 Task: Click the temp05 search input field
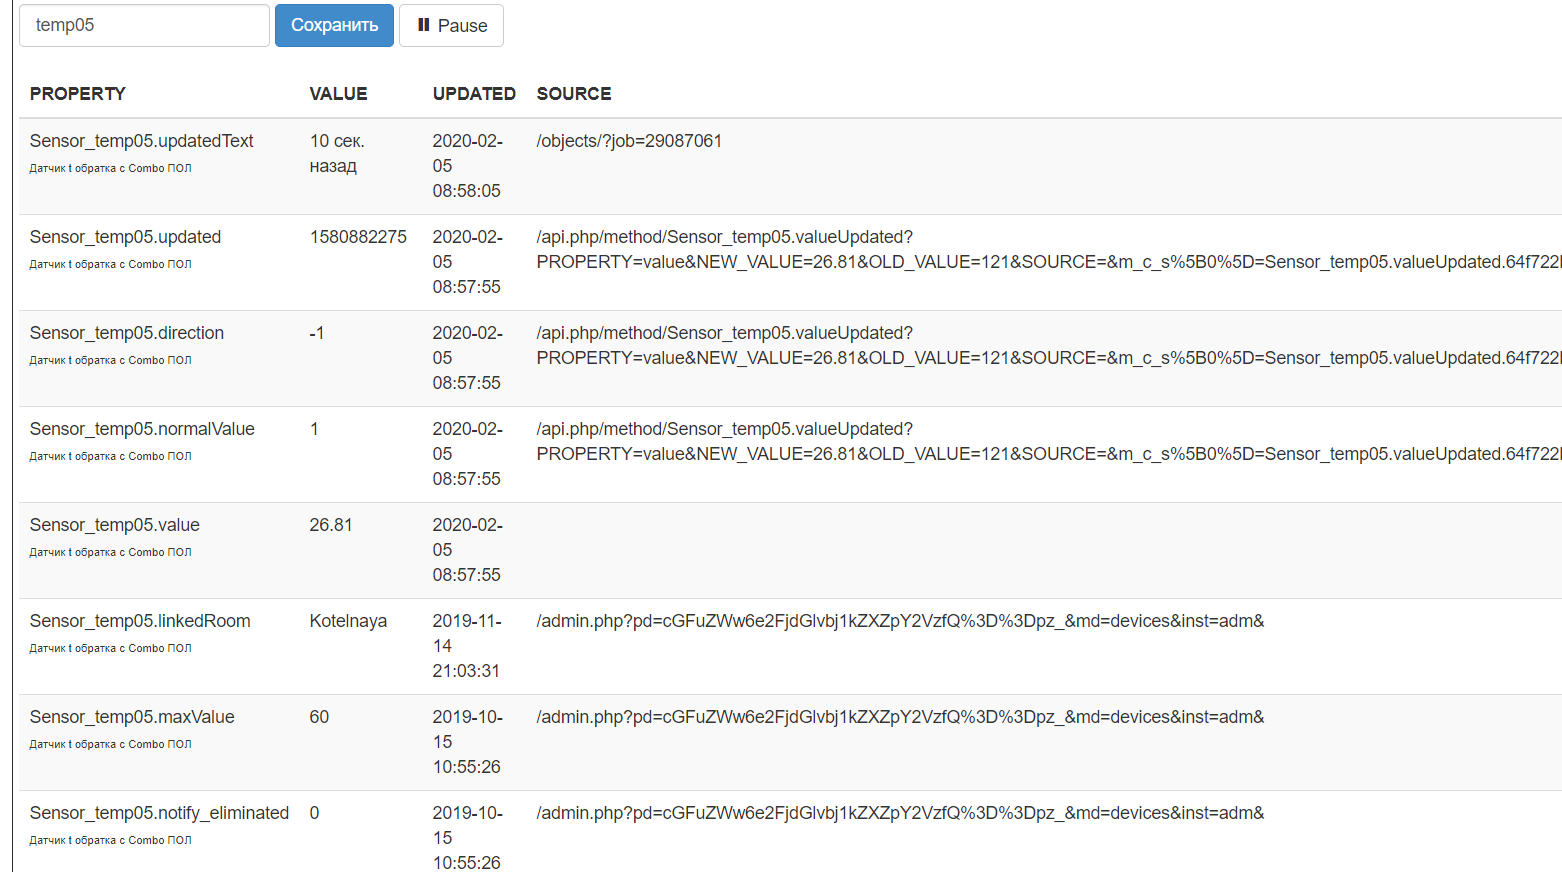[x=144, y=25]
